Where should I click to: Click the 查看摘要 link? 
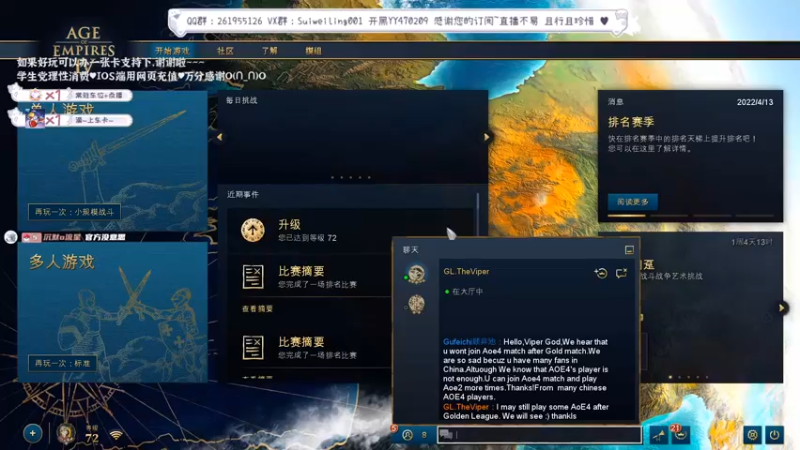[x=257, y=309]
